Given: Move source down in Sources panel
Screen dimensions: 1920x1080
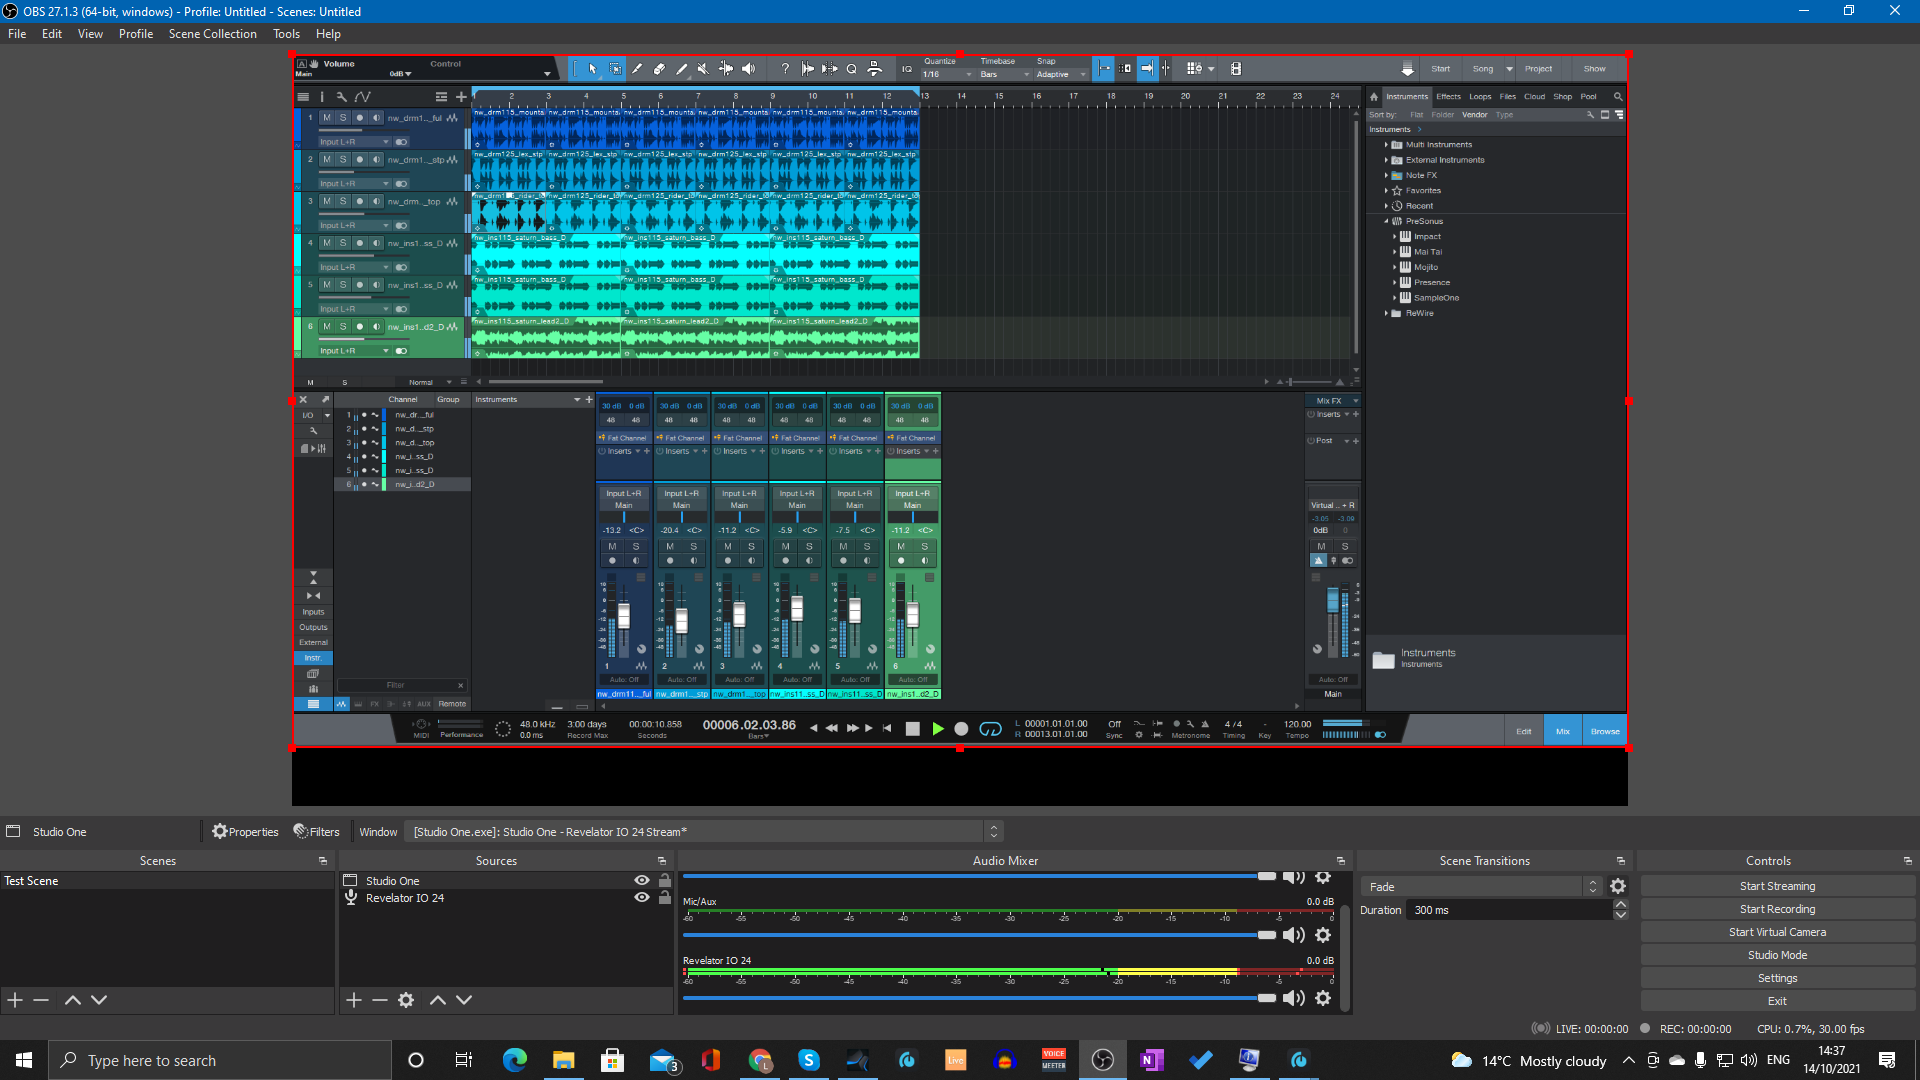Looking at the screenshot, I should [464, 1000].
